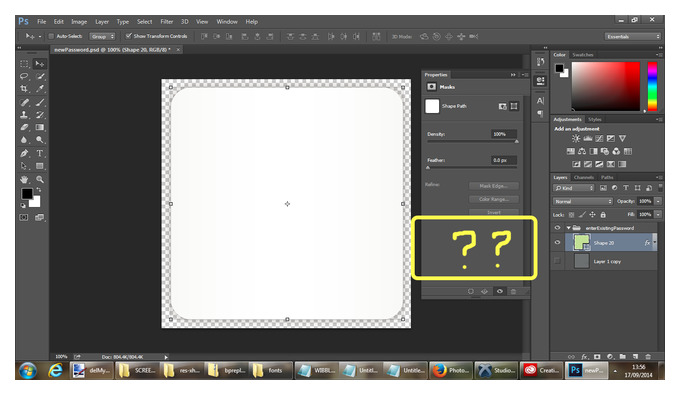Open the File menu

coord(42,22)
